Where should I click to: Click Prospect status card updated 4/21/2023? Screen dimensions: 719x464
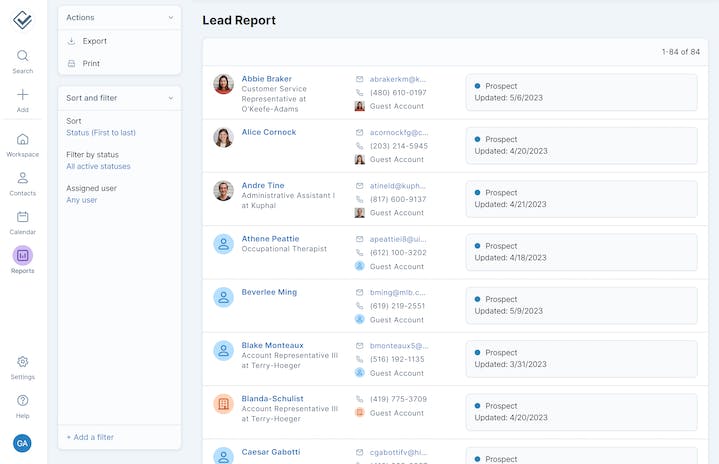point(581,199)
